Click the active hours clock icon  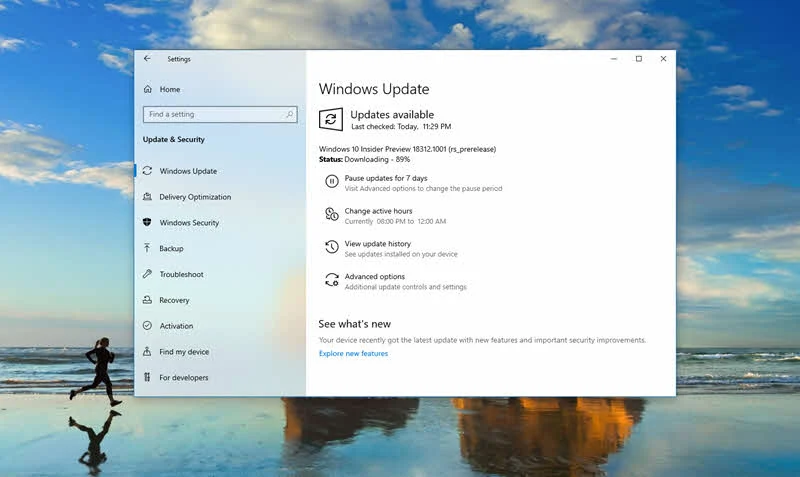[x=332, y=214]
